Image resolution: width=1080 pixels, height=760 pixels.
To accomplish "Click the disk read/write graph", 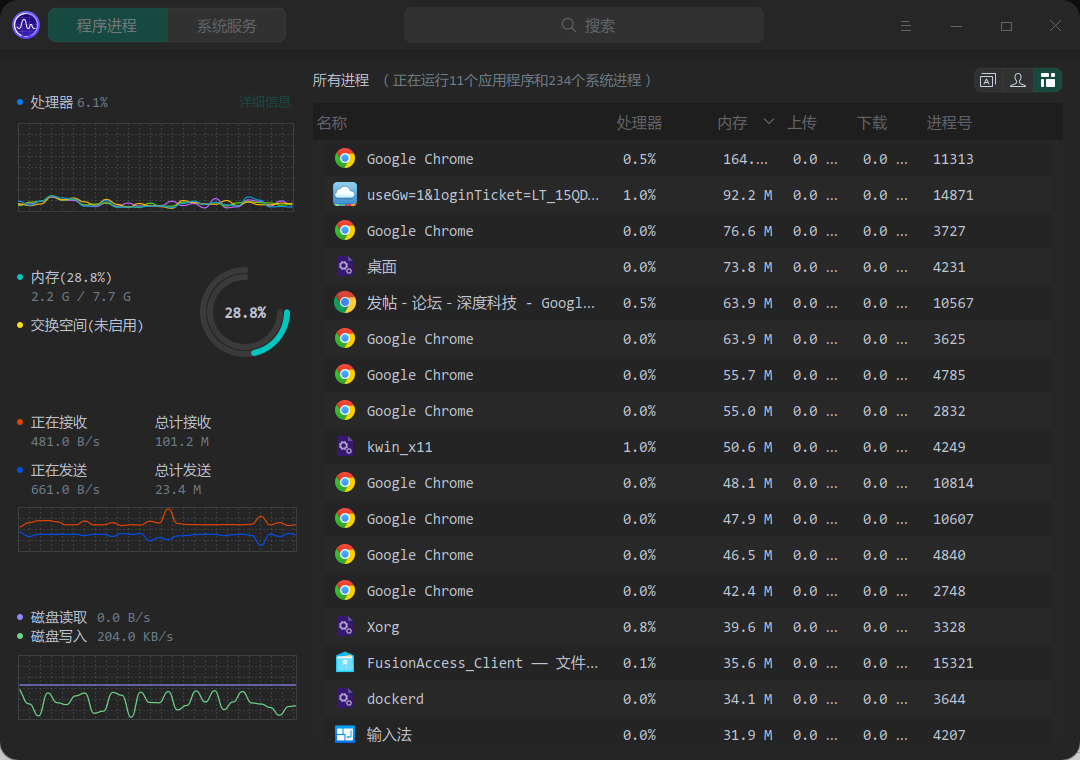I will (157, 687).
